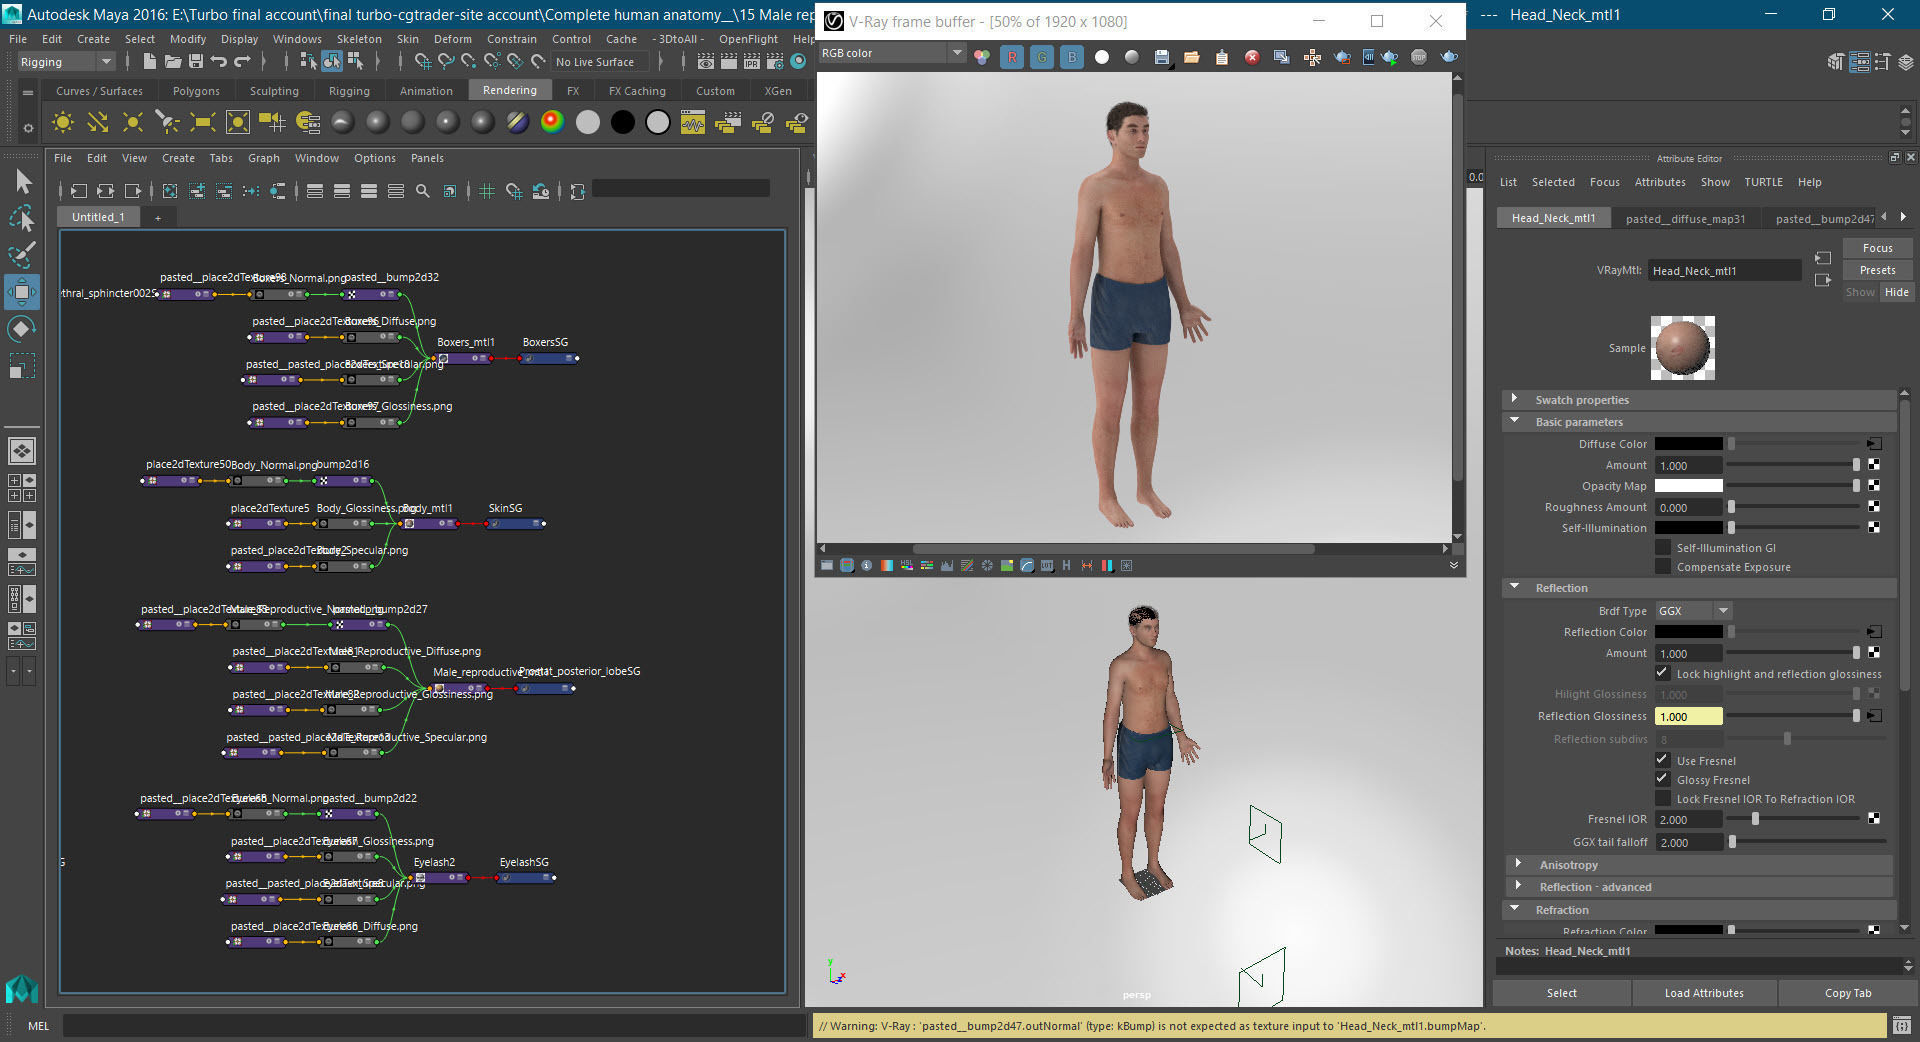Toggle the blue B channel in frame buffer
The image size is (1920, 1042).
pos(1072,57)
